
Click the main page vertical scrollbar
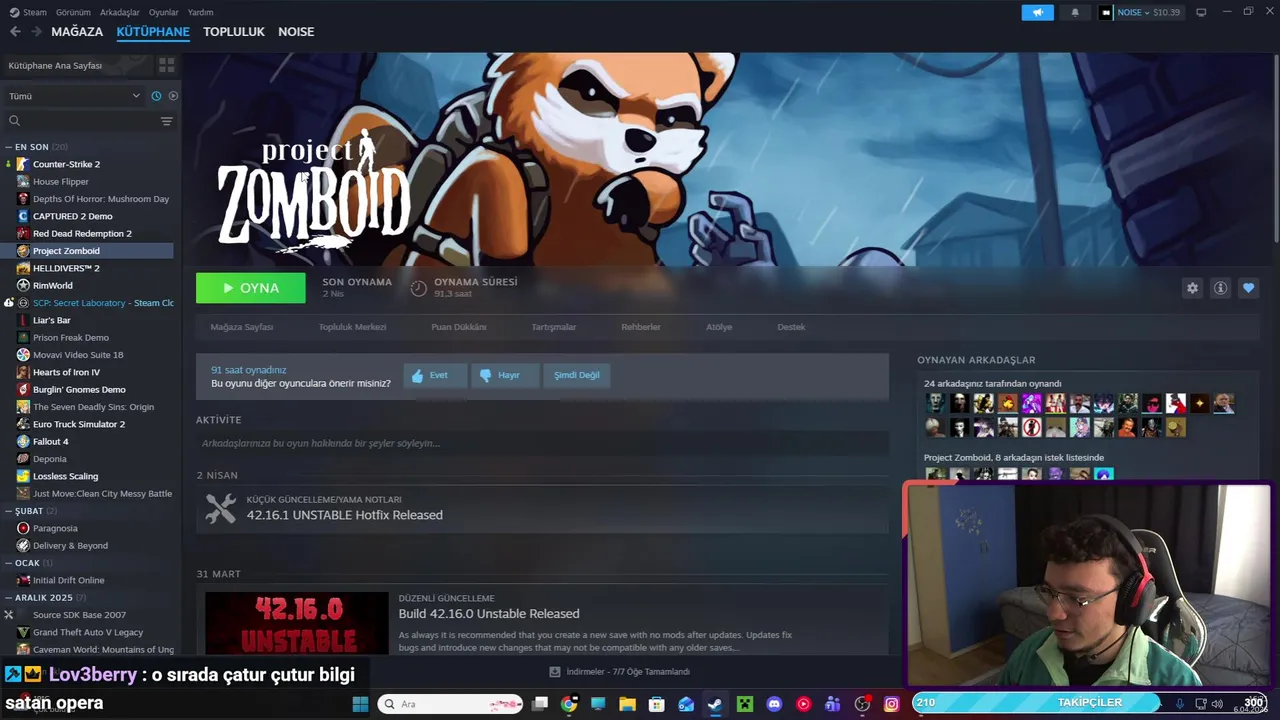point(1276,150)
